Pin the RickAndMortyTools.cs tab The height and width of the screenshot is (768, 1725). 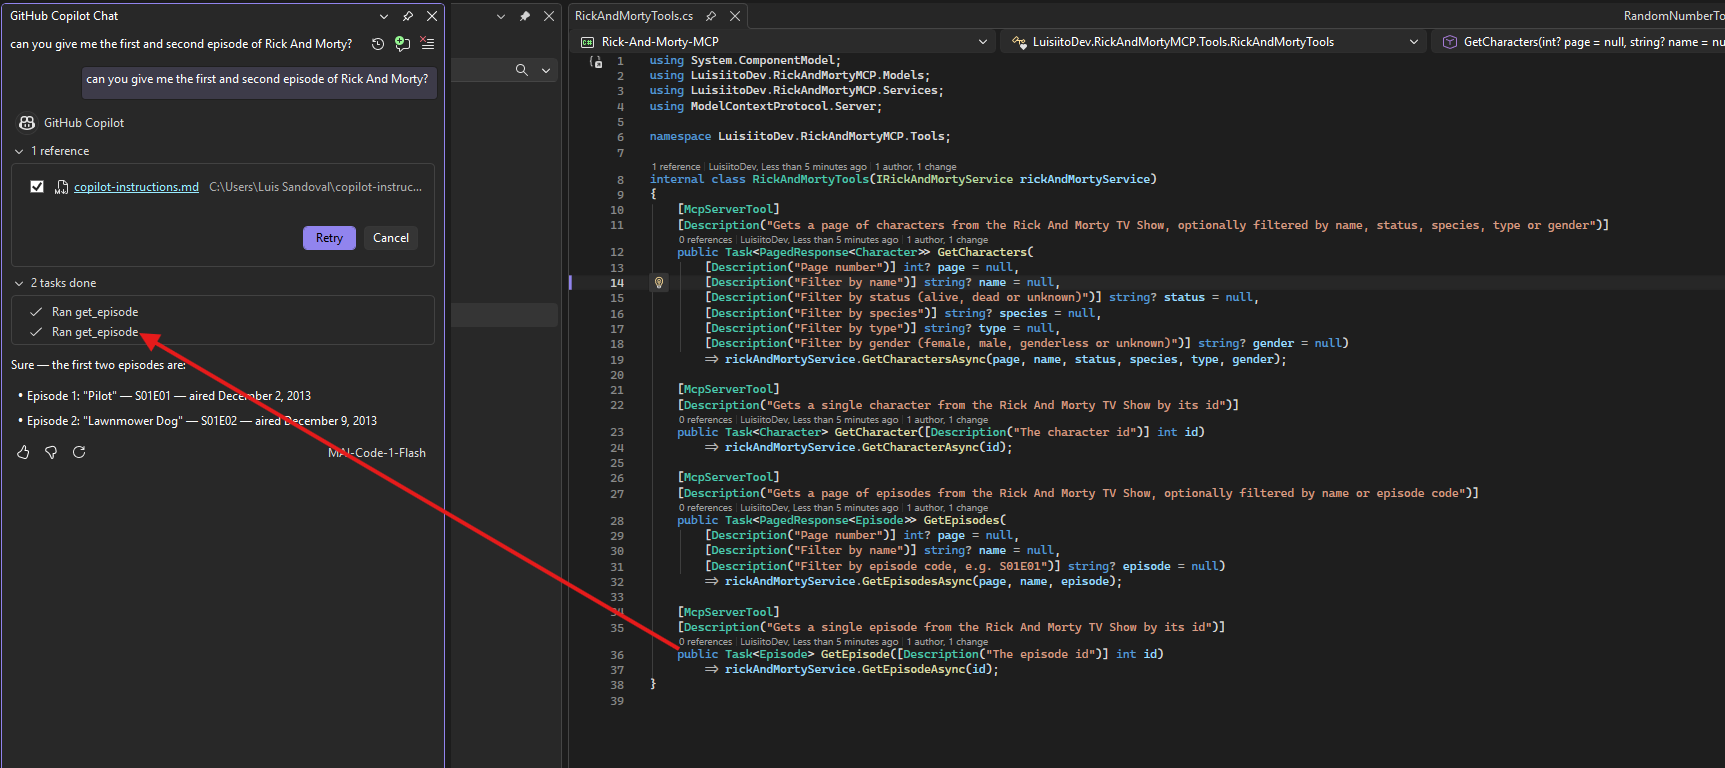(711, 16)
